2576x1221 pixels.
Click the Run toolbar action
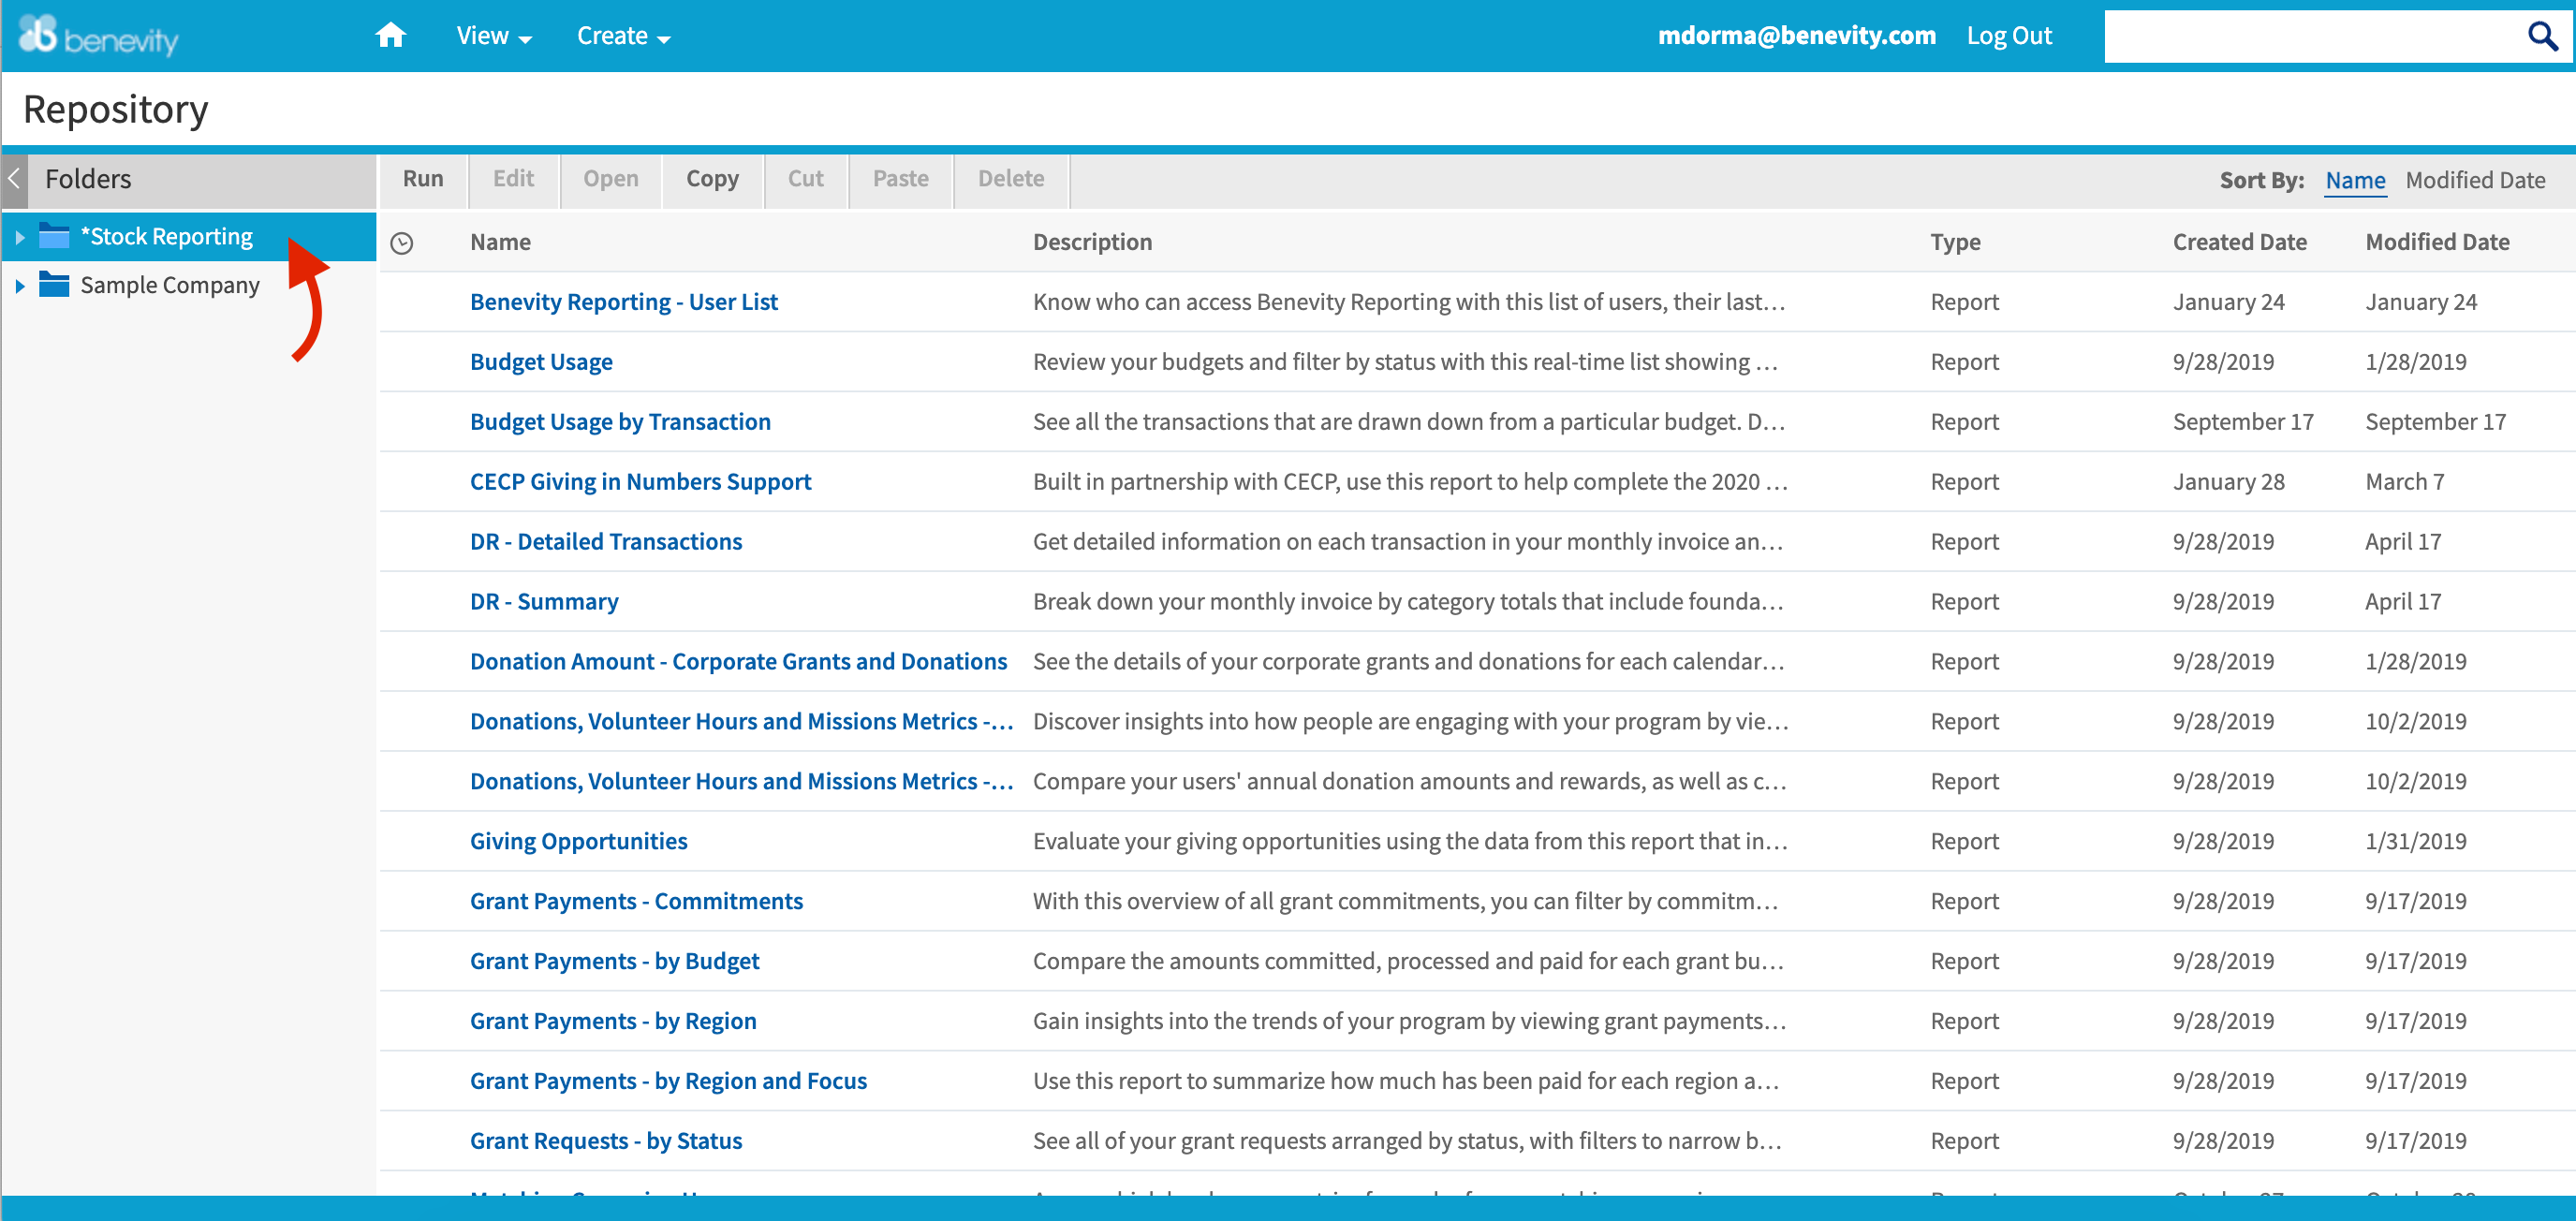tap(422, 179)
